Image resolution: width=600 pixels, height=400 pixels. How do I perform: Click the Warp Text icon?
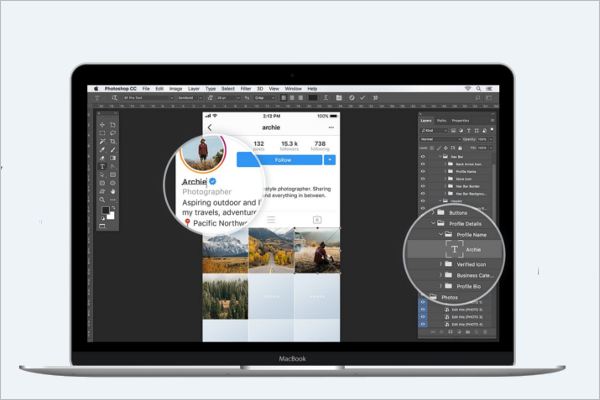326,98
